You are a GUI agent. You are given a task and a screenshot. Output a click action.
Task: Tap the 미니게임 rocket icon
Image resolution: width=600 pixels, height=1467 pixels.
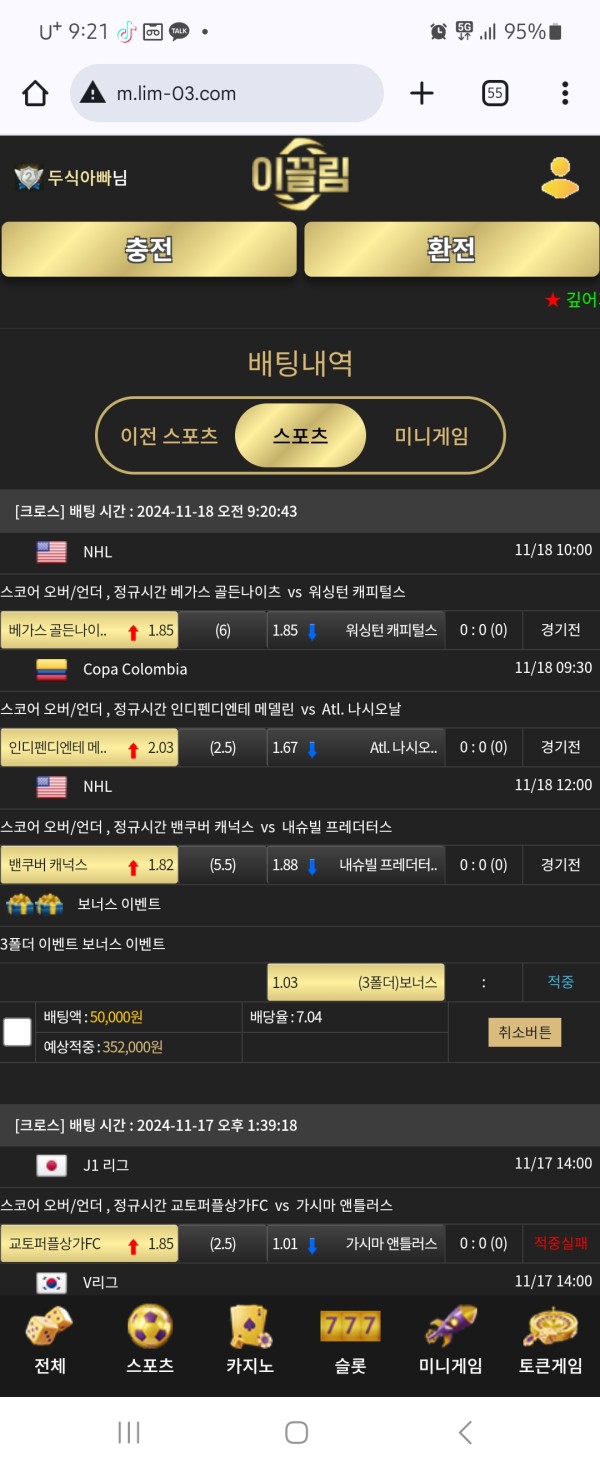click(x=450, y=1327)
